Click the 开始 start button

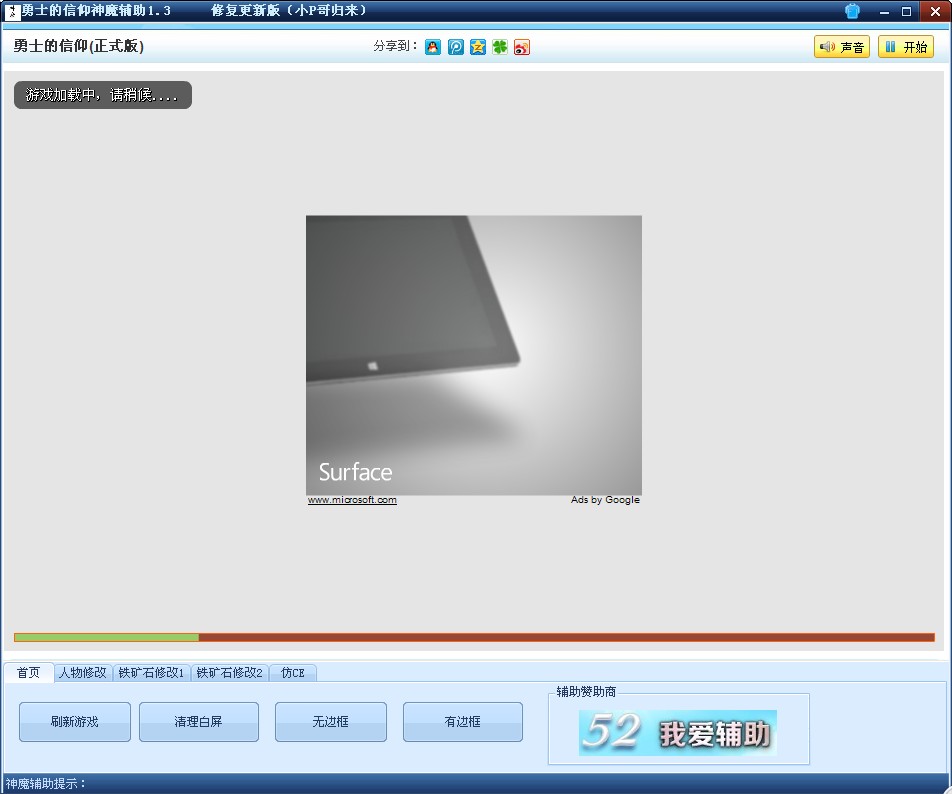coord(905,47)
